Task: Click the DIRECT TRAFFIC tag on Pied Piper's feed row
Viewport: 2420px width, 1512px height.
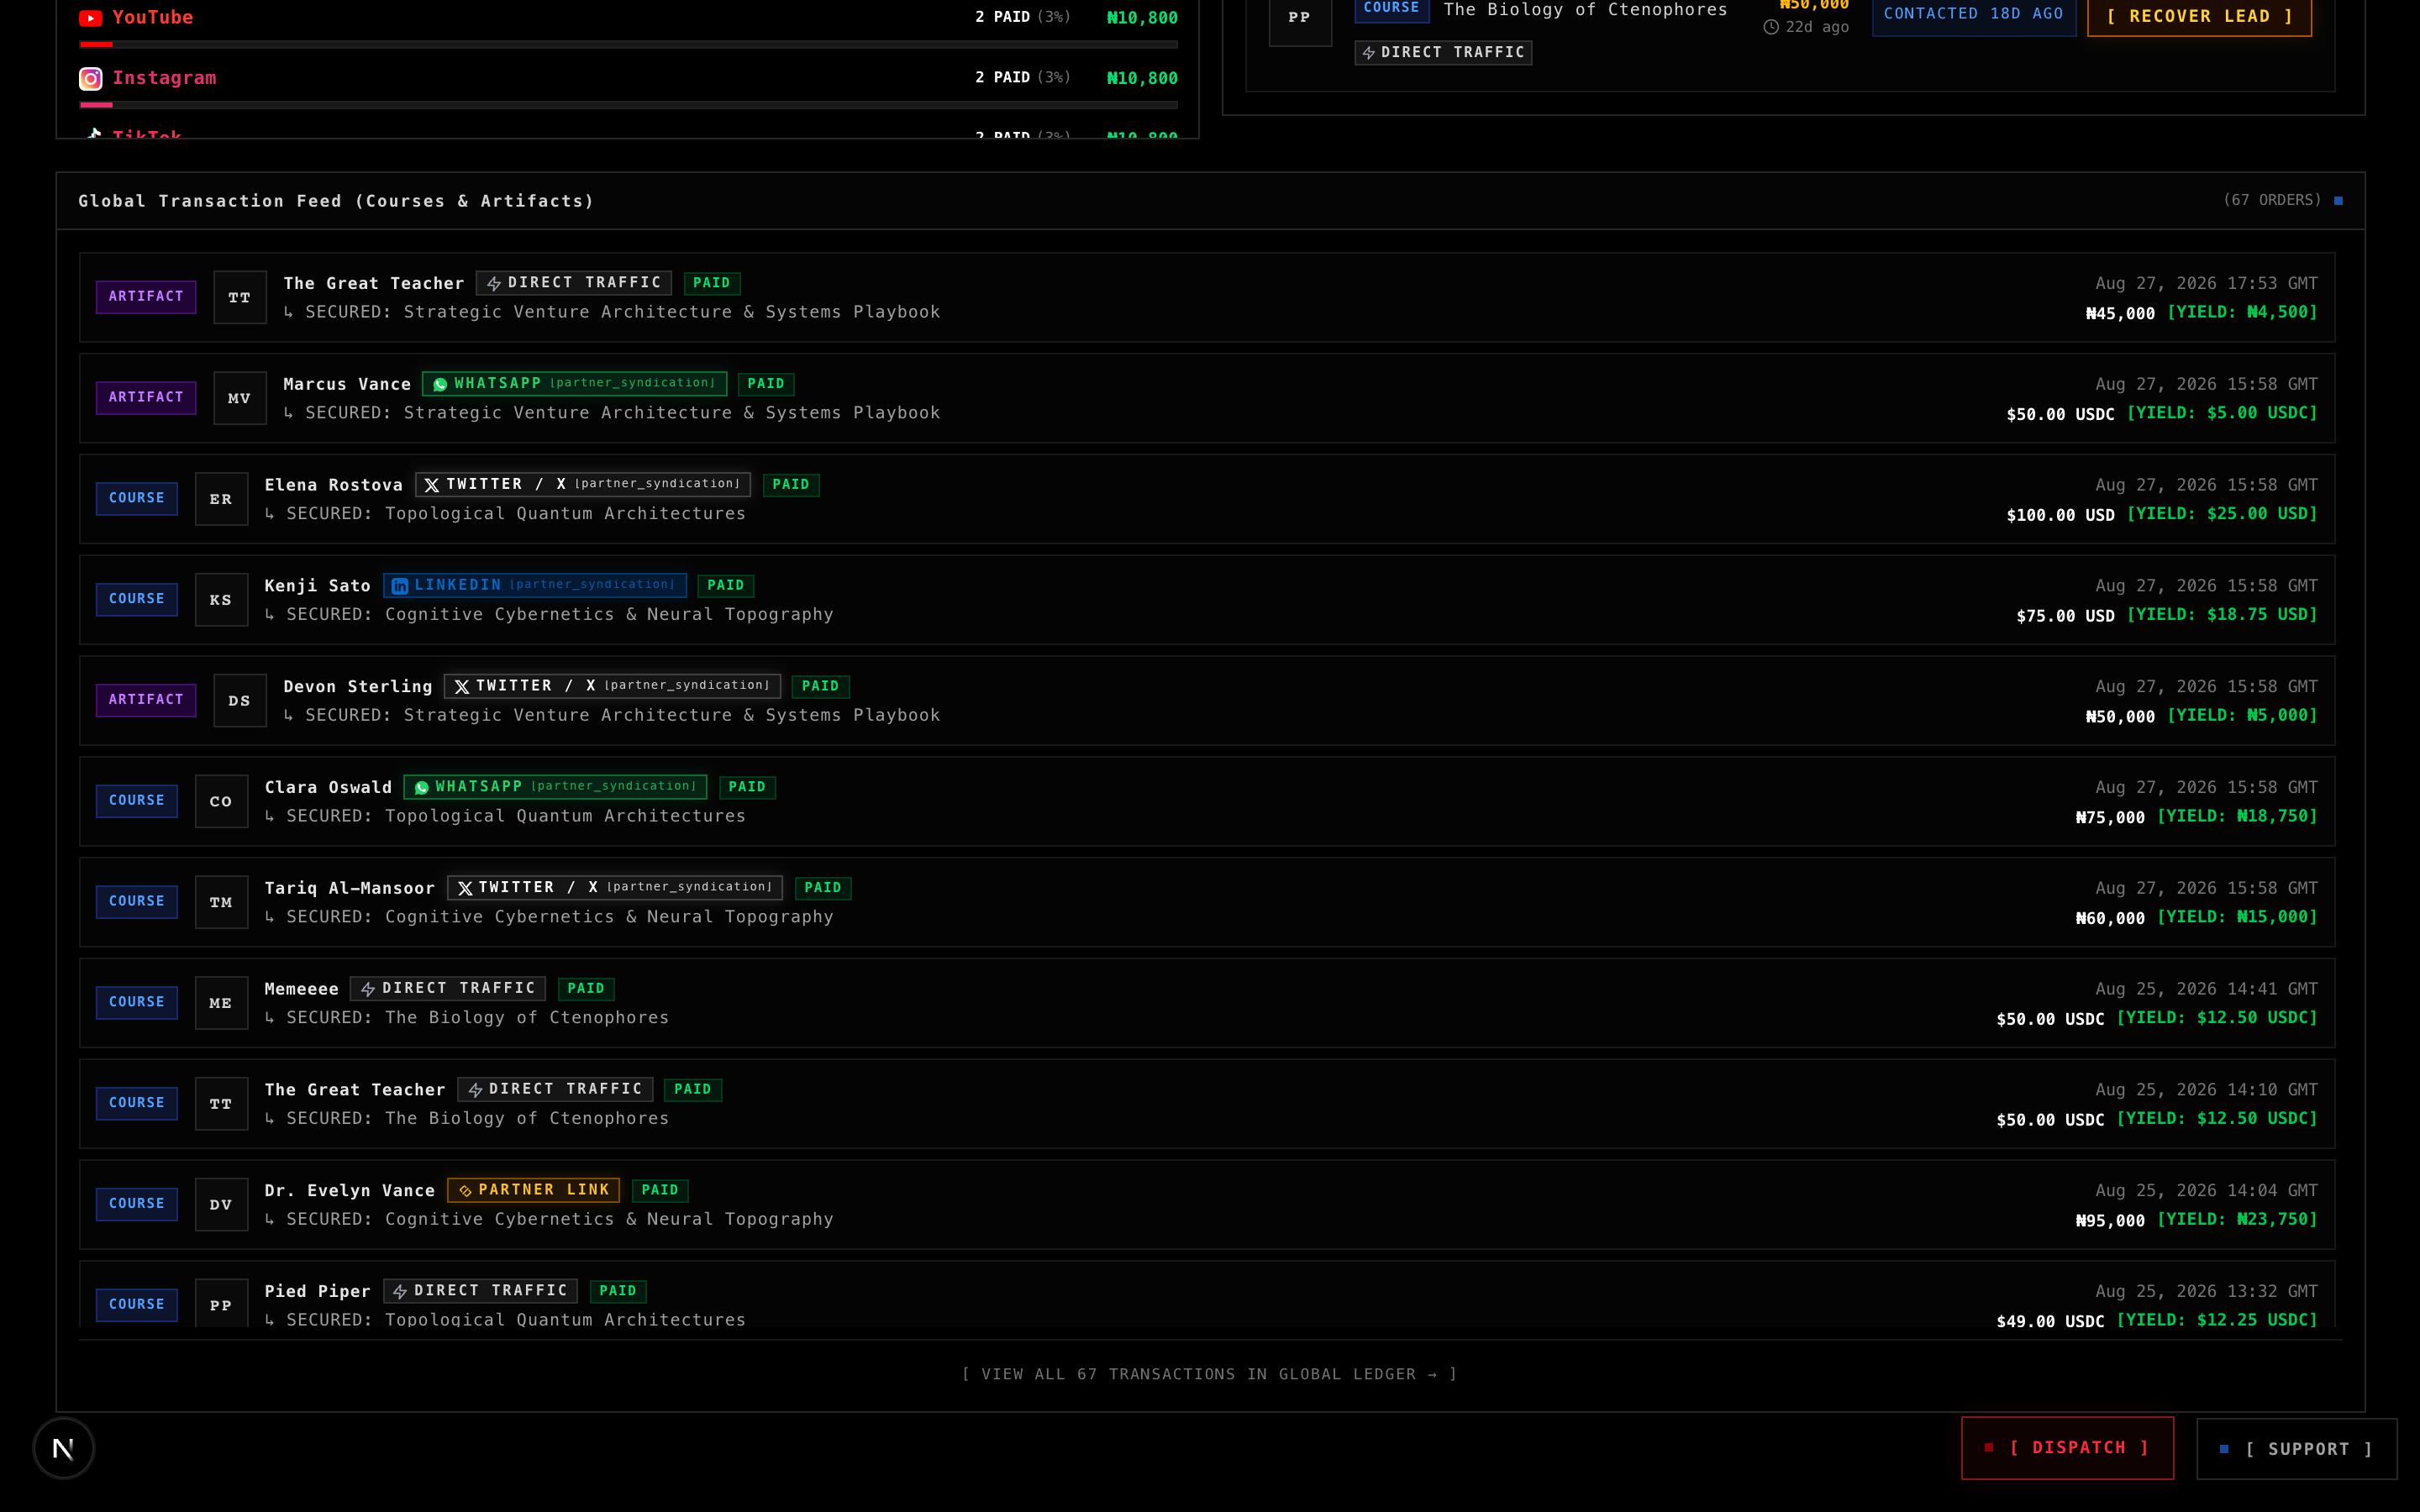Action: [x=480, y=1291]
